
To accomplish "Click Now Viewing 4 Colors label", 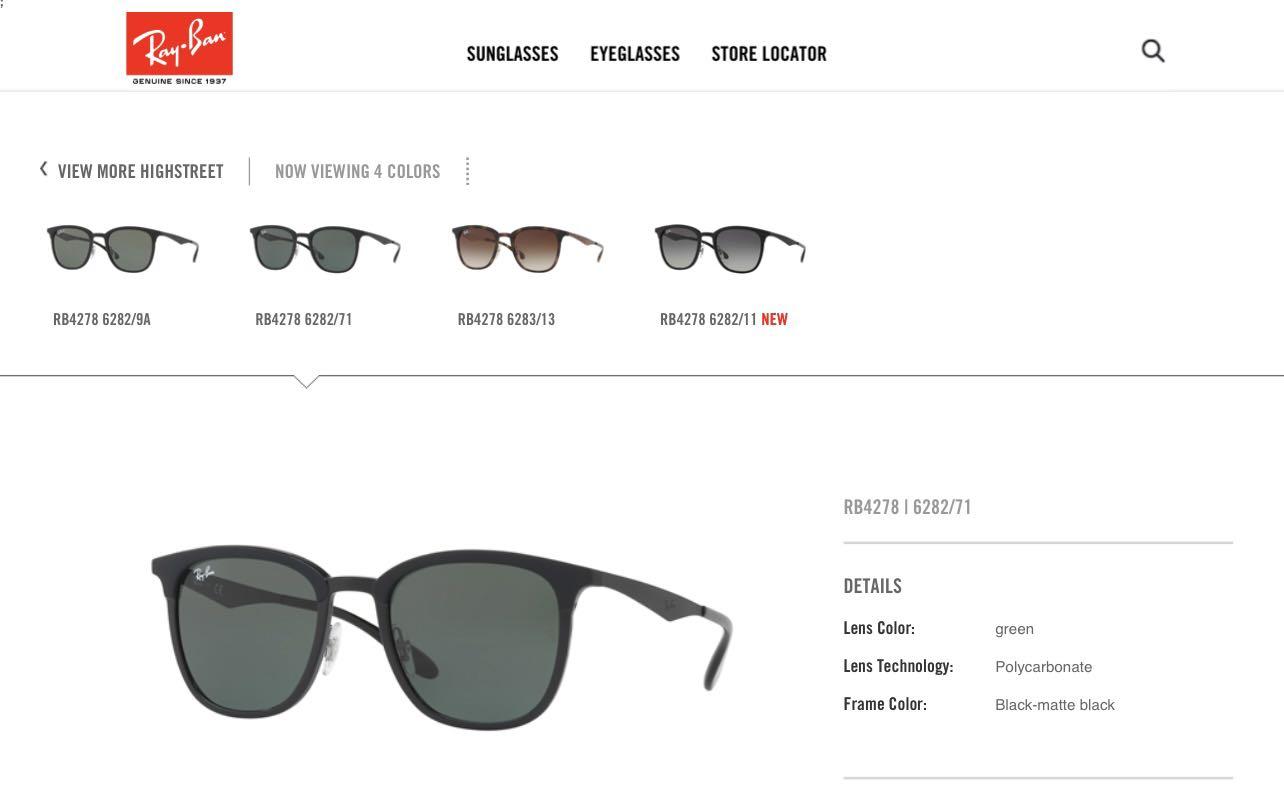I will (357, 171).
